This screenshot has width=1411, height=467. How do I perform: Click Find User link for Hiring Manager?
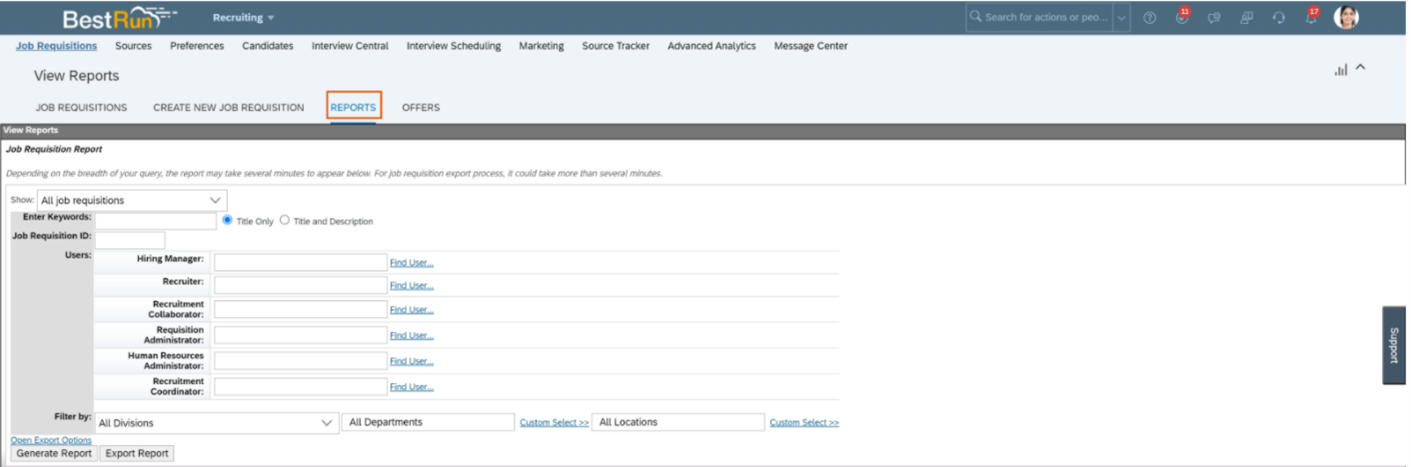[x=411, y=263]
